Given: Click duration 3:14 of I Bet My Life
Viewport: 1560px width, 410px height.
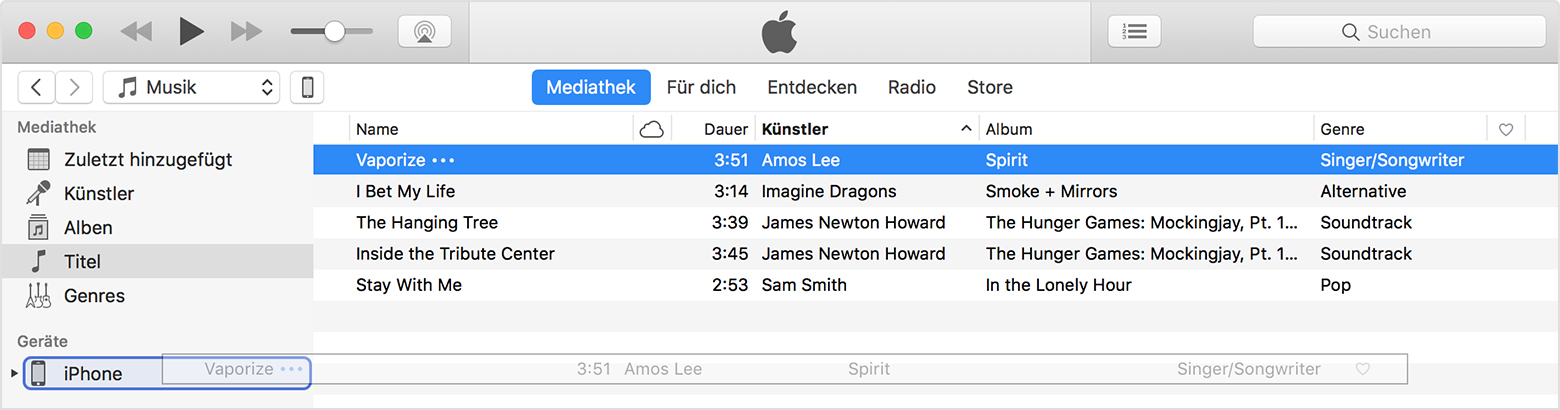Looking at the screenshot, I should 730,191.
